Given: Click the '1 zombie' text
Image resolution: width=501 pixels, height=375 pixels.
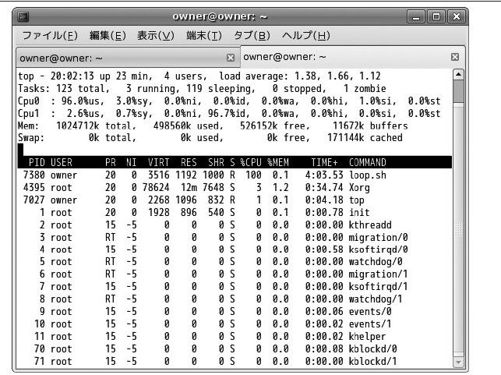Looking at the screenshot, I should 365,89.
